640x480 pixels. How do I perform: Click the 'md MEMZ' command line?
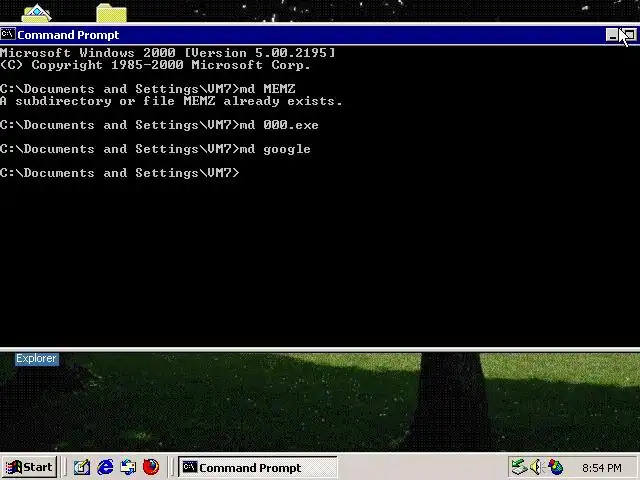(148, 89)
